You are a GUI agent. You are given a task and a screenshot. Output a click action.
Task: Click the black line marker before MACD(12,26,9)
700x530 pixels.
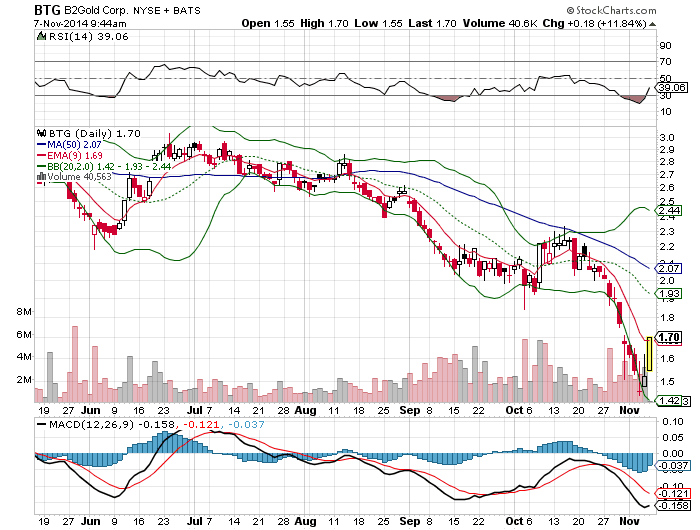42,424
